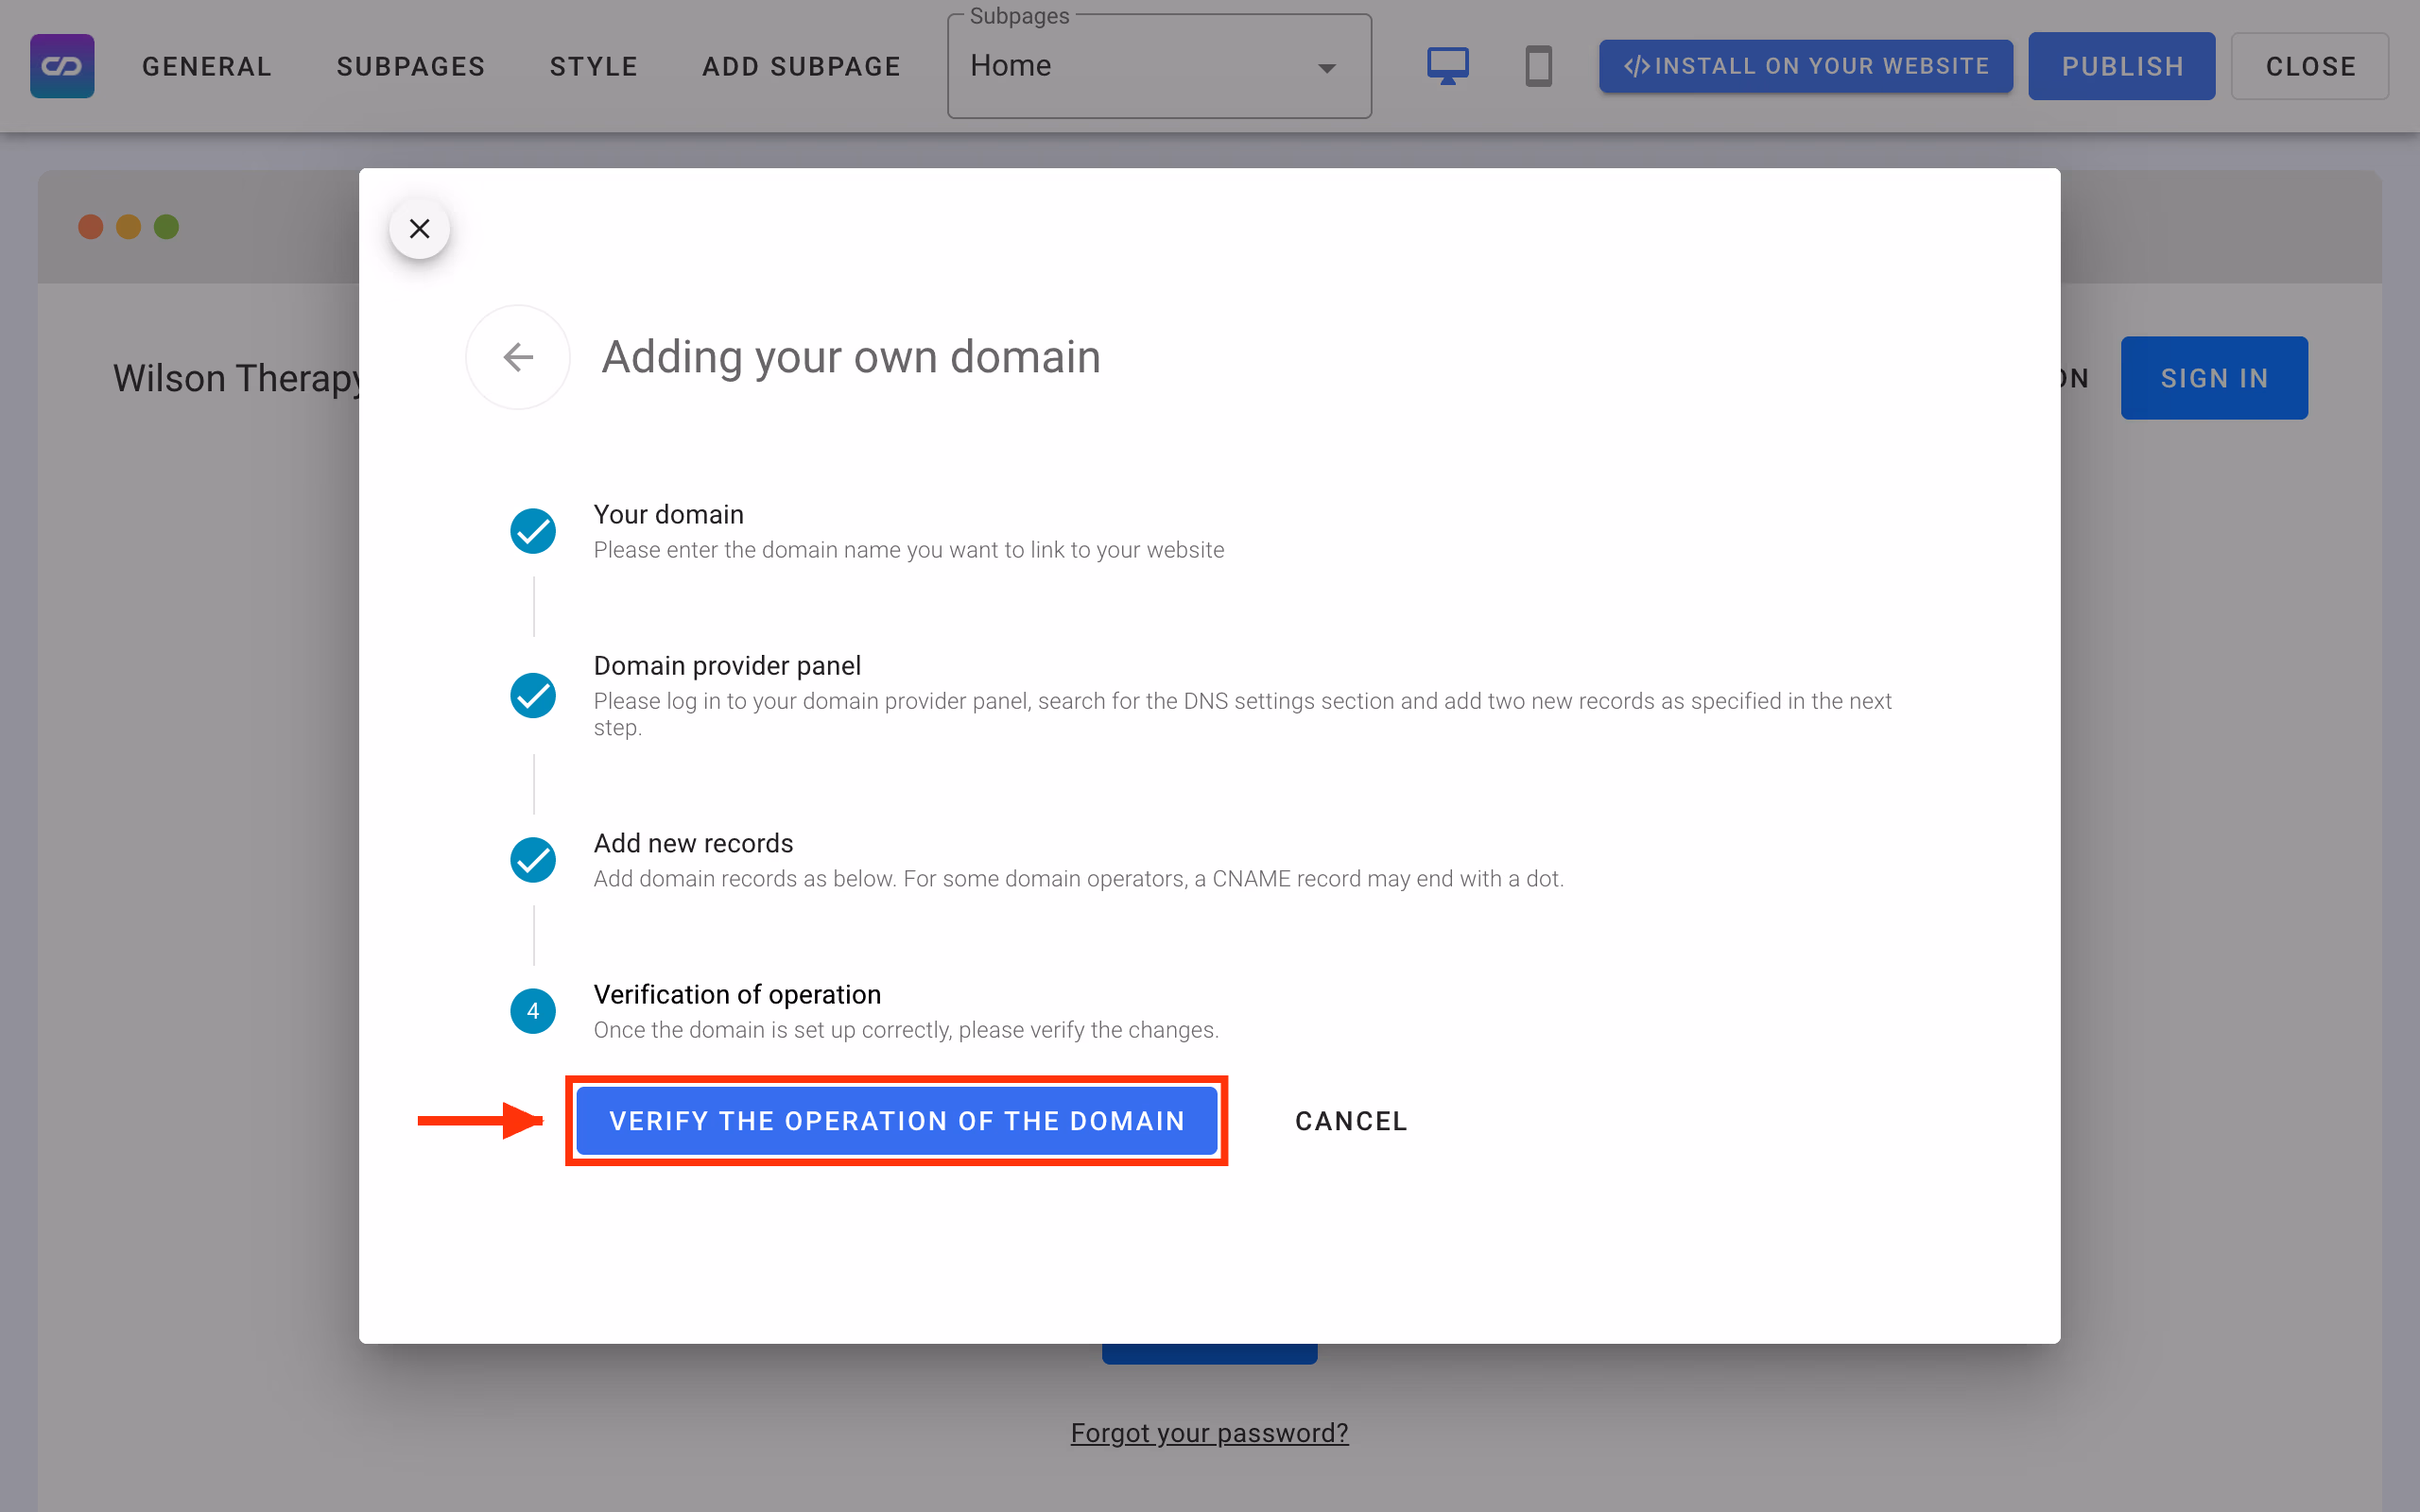
Task: Select the 'Your domain' step checkmark
Action: click(x=533, y=531)
